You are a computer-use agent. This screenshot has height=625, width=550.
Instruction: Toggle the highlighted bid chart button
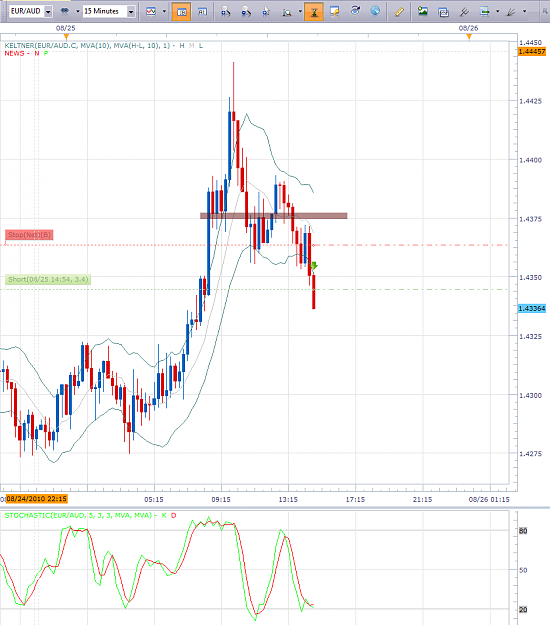(x=181, y=12)
